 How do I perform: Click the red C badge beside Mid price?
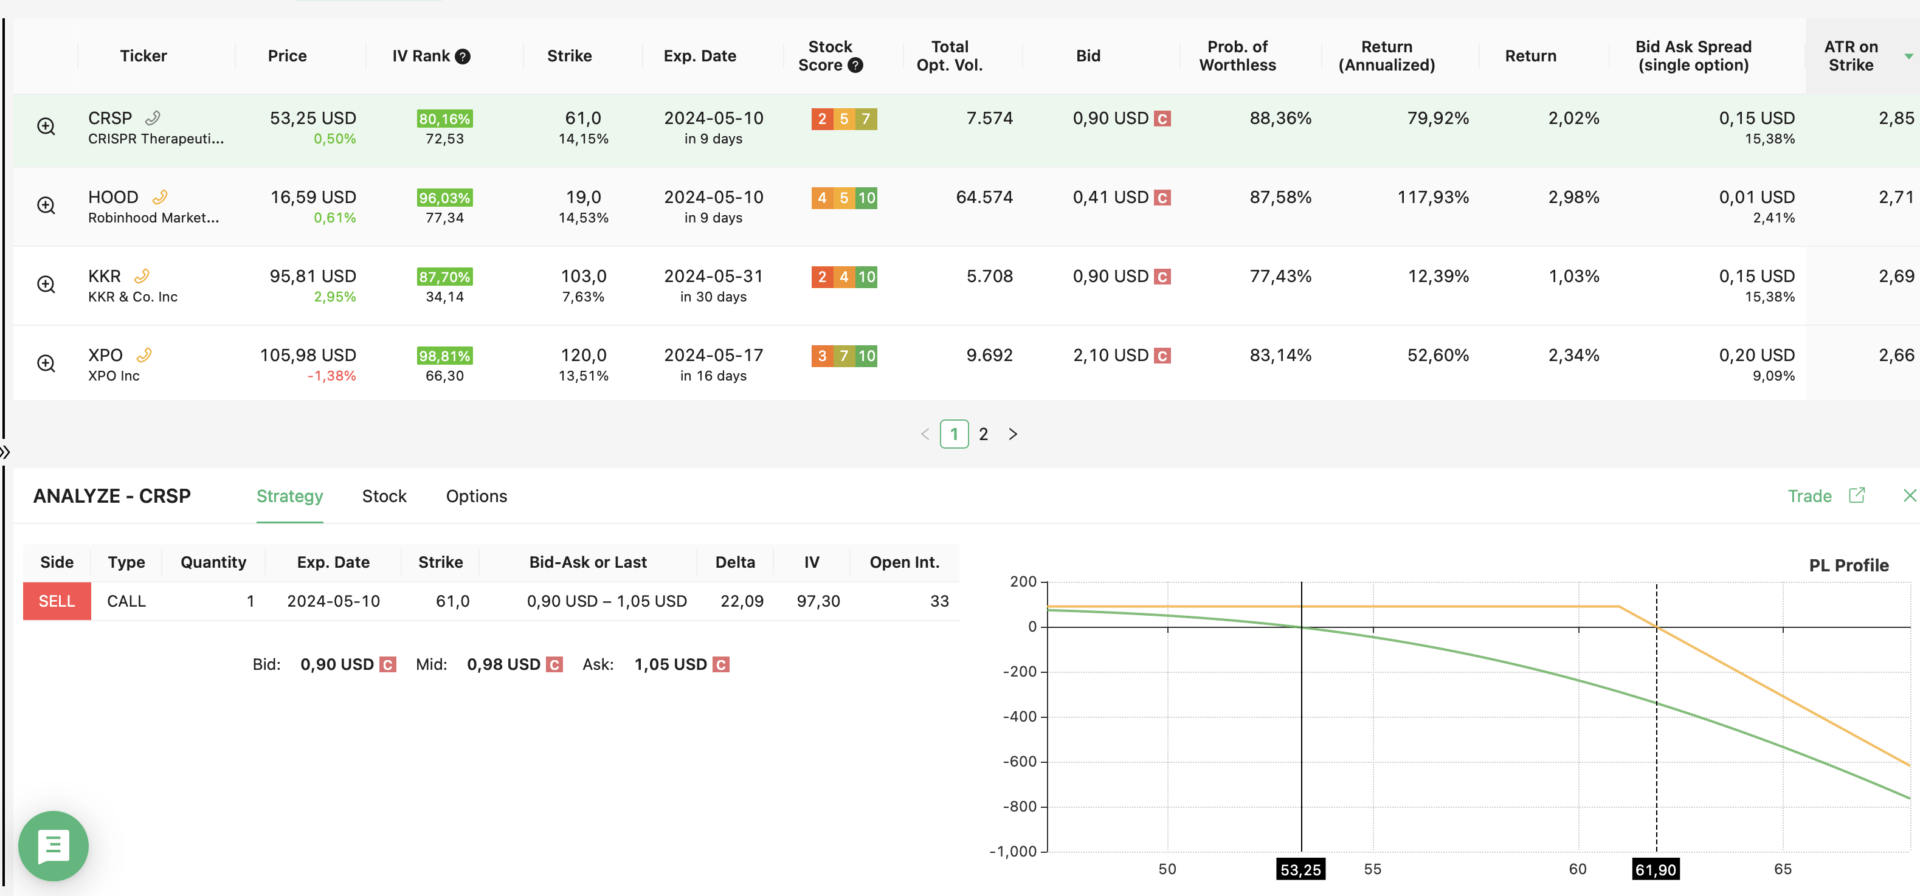[x=555, y=665]
